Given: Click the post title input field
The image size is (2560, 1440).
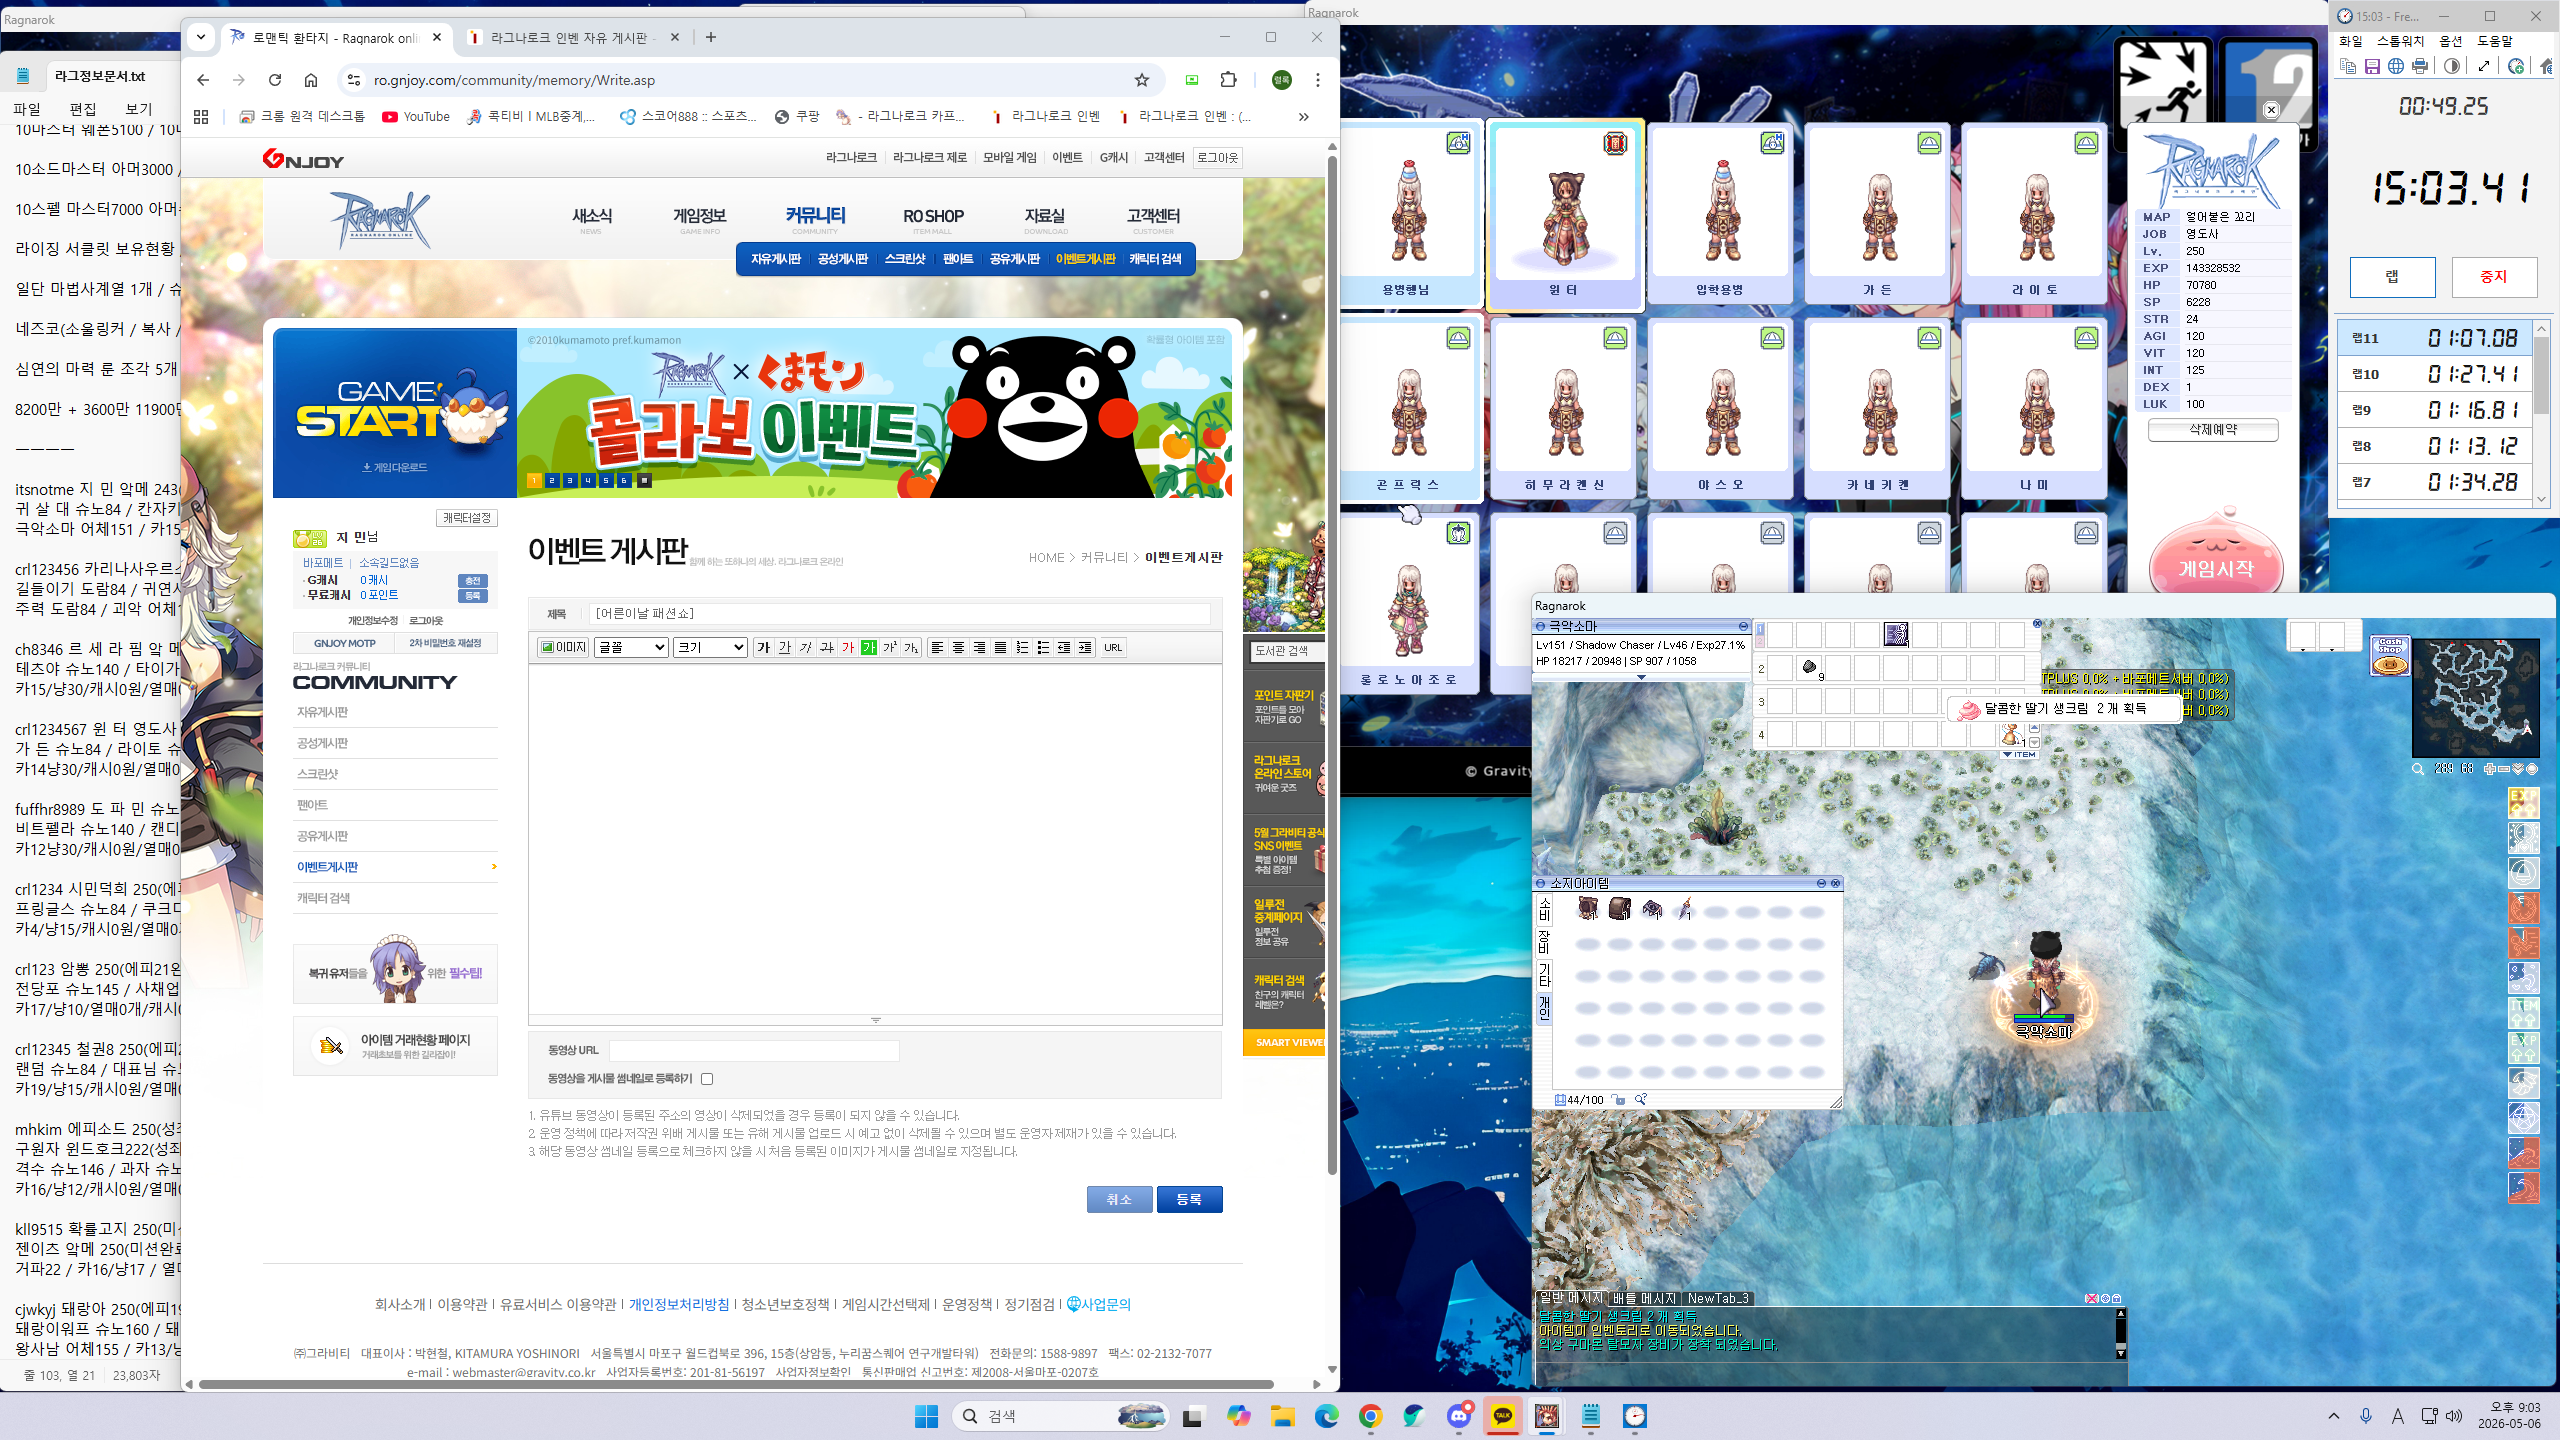Looking at the screenshot, I should [x=898, y=614].
